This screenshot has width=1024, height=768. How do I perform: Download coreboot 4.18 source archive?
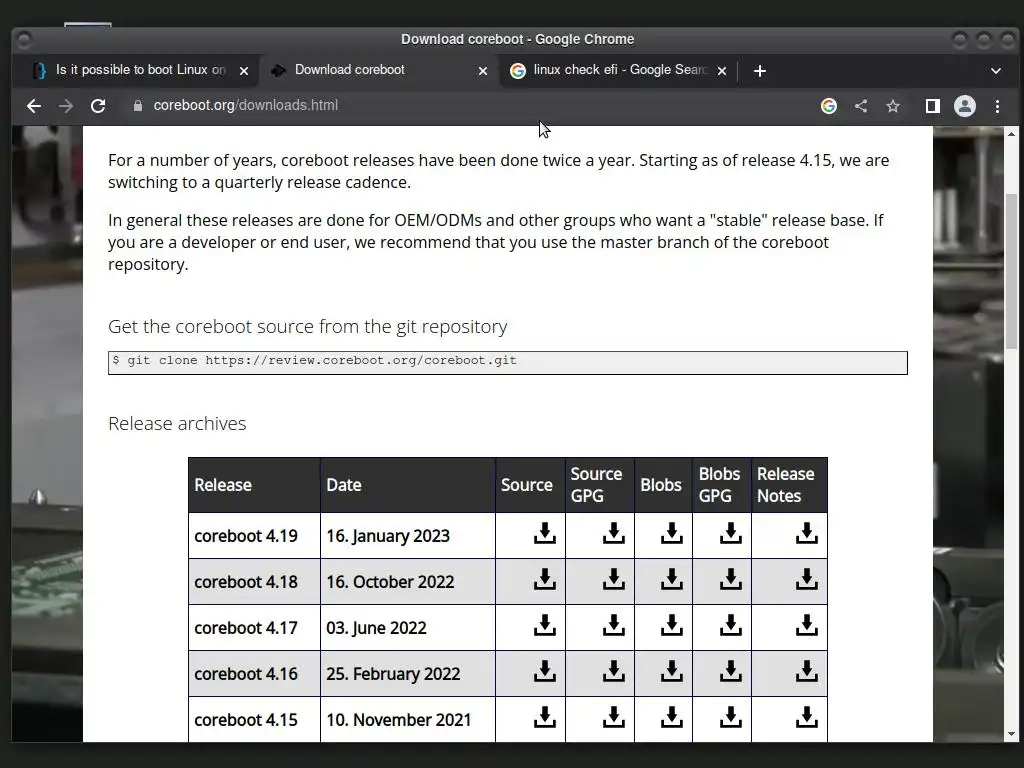point(545,579)
